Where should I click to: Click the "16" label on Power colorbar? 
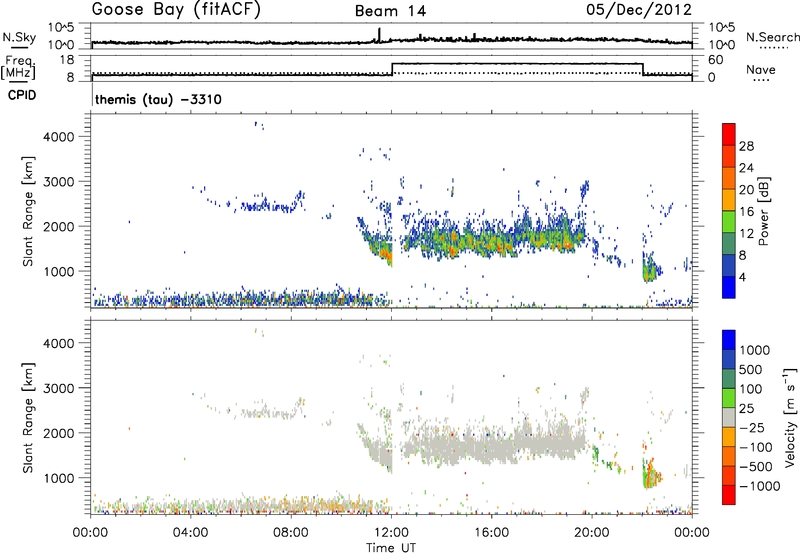point(746,212)
